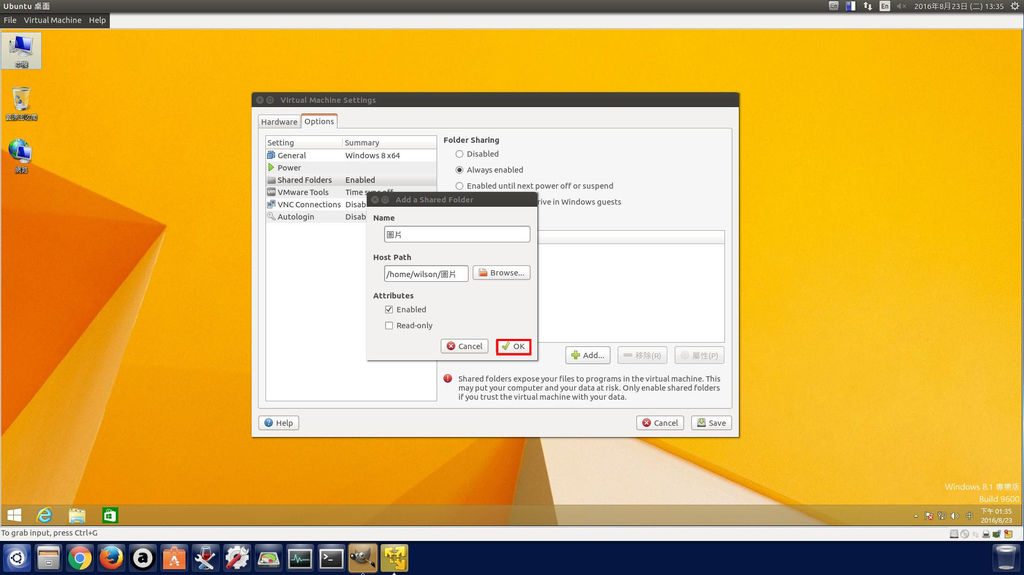
Task: Toggle the Read-only attribute checkbox
Action: point(389,325)
